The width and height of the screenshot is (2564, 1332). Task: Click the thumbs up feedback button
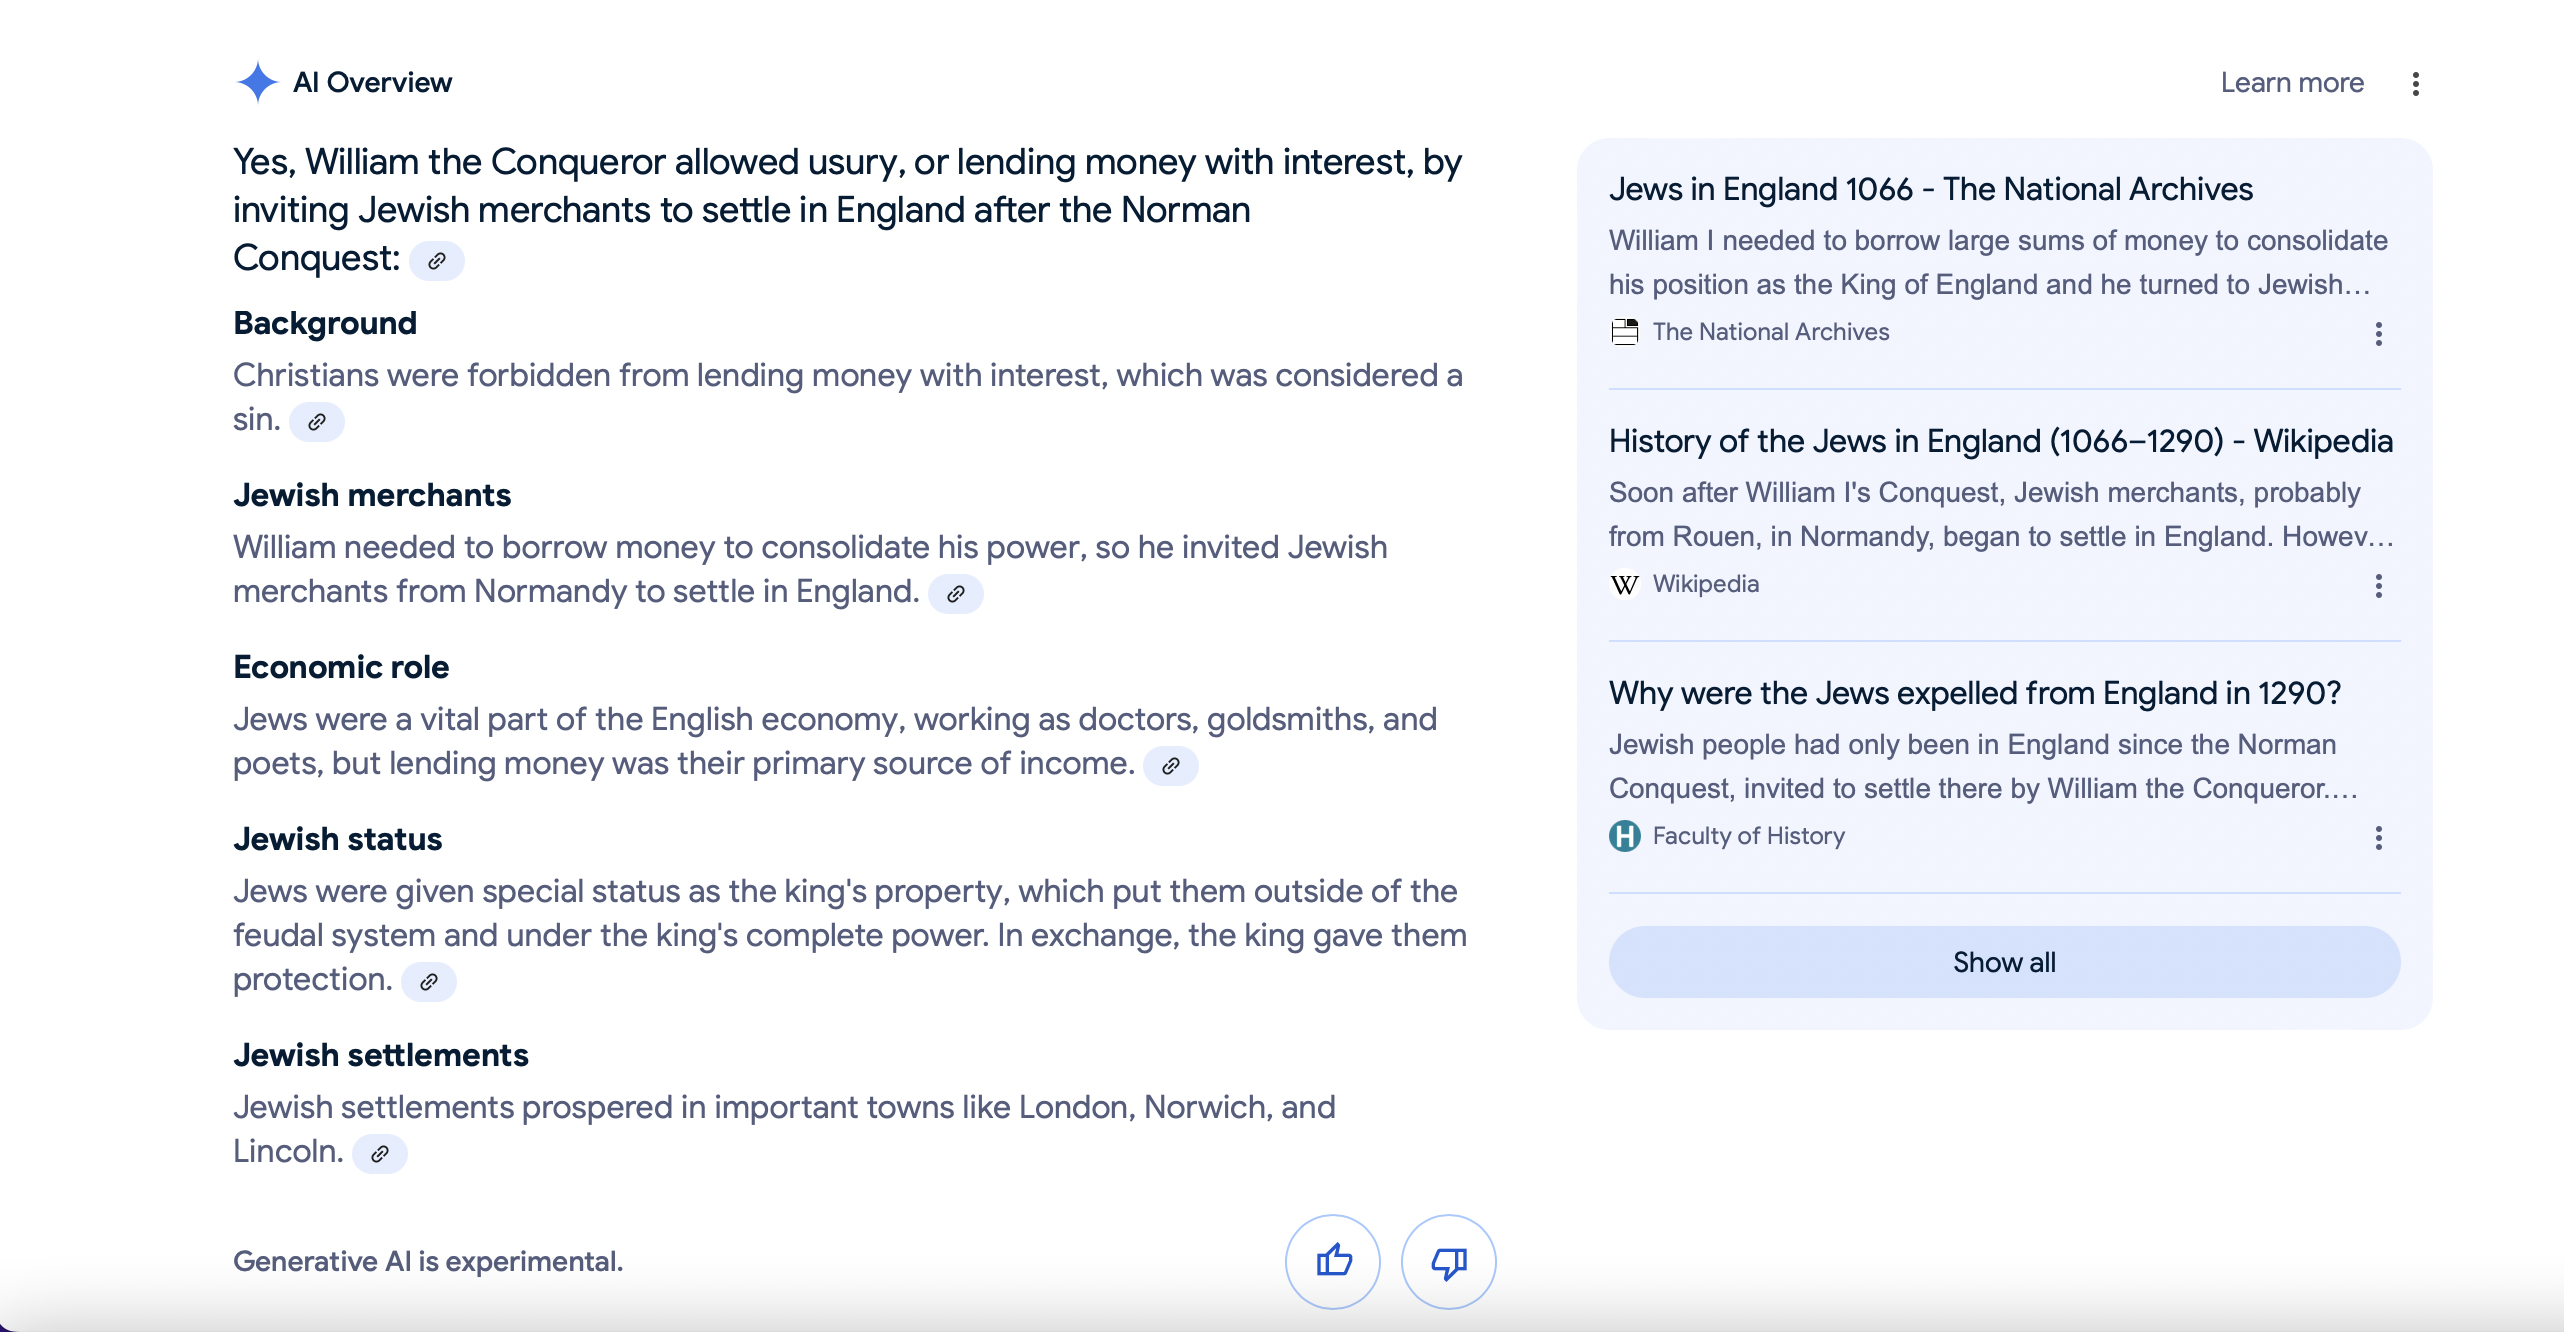[x=1333, y=1261]
